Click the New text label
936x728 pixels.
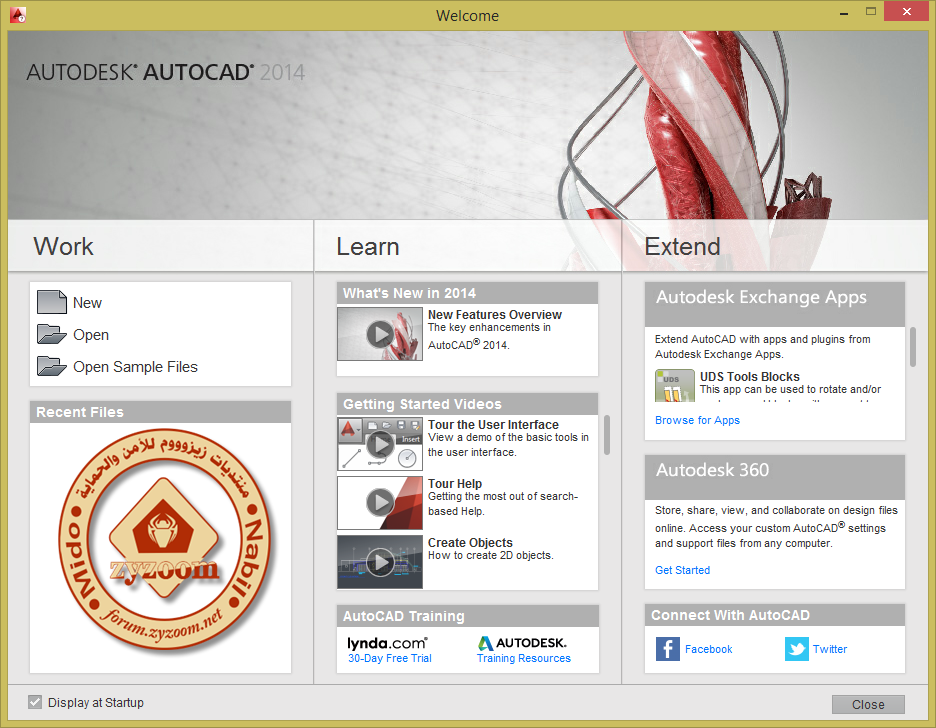(x=87, y=303)
